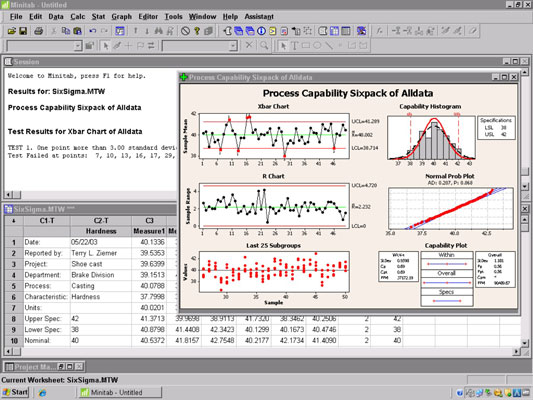
Task: Click worksheet vertical scrollbar down arrow
Action: pyautogui.click(x=525, y=343)
